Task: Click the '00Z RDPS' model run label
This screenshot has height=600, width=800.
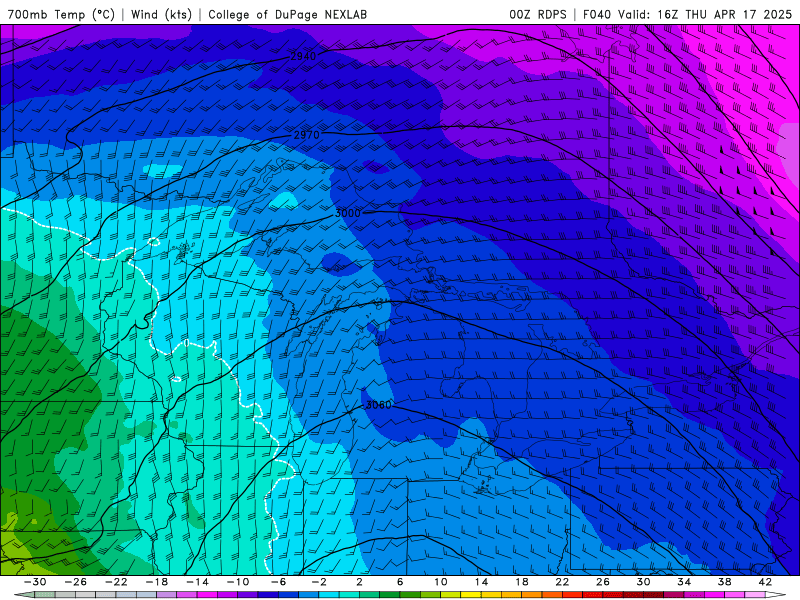Action: (x=538, y=14)
